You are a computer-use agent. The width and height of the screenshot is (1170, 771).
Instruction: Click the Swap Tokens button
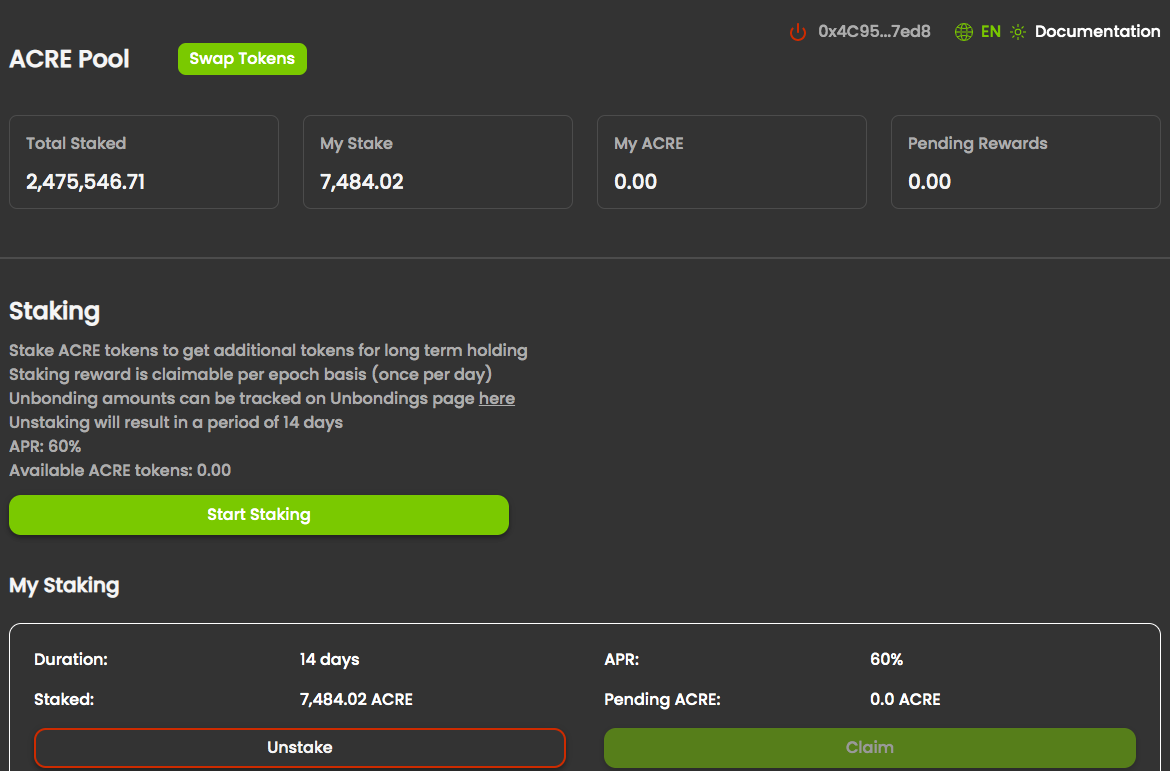tap(242, 59)
